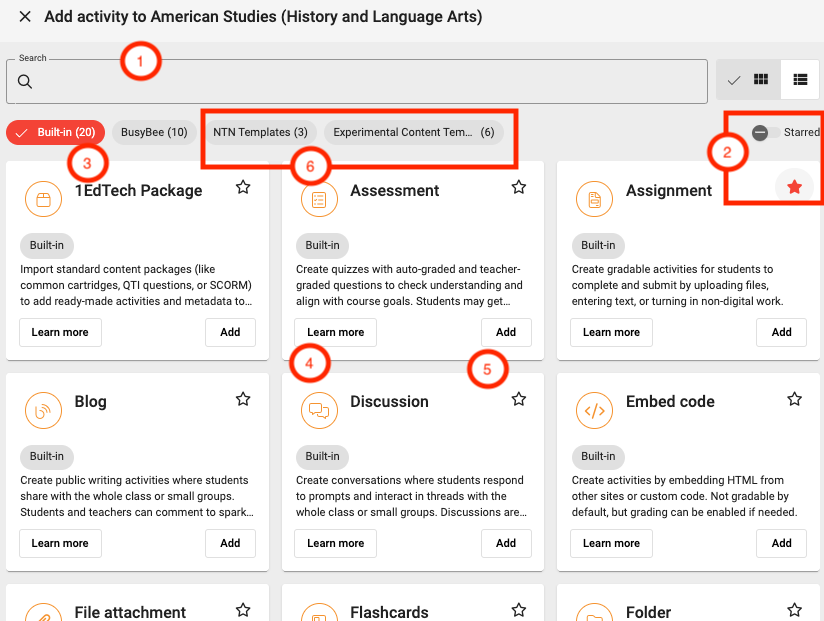
Task: Filter by Experimental Content Templates chip
Action: pyautogui.click(x=413, y=132)
